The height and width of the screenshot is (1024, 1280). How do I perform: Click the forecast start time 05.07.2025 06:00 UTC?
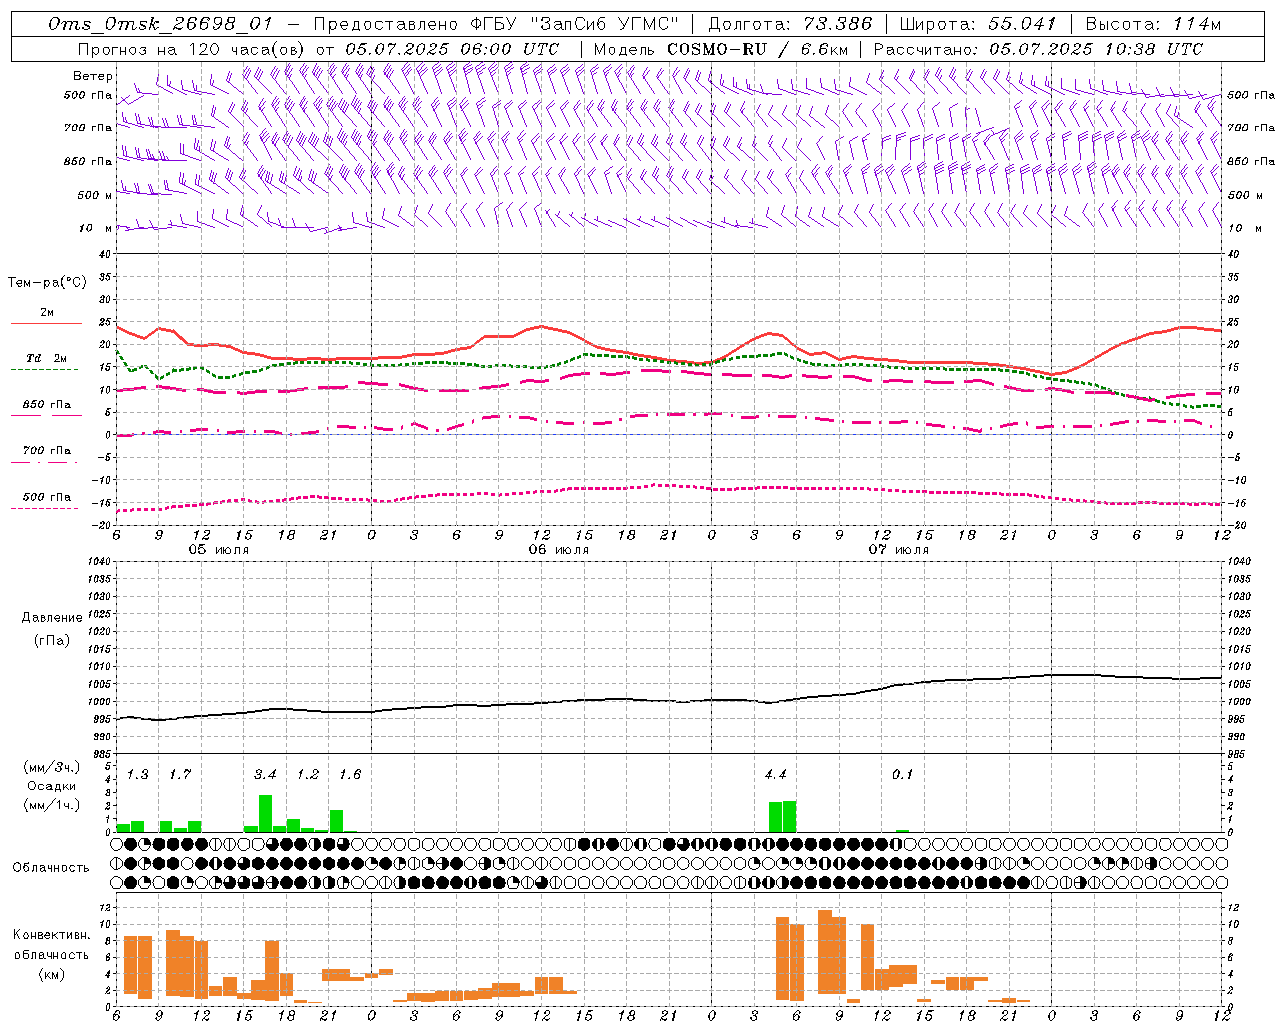click(452, 49)
